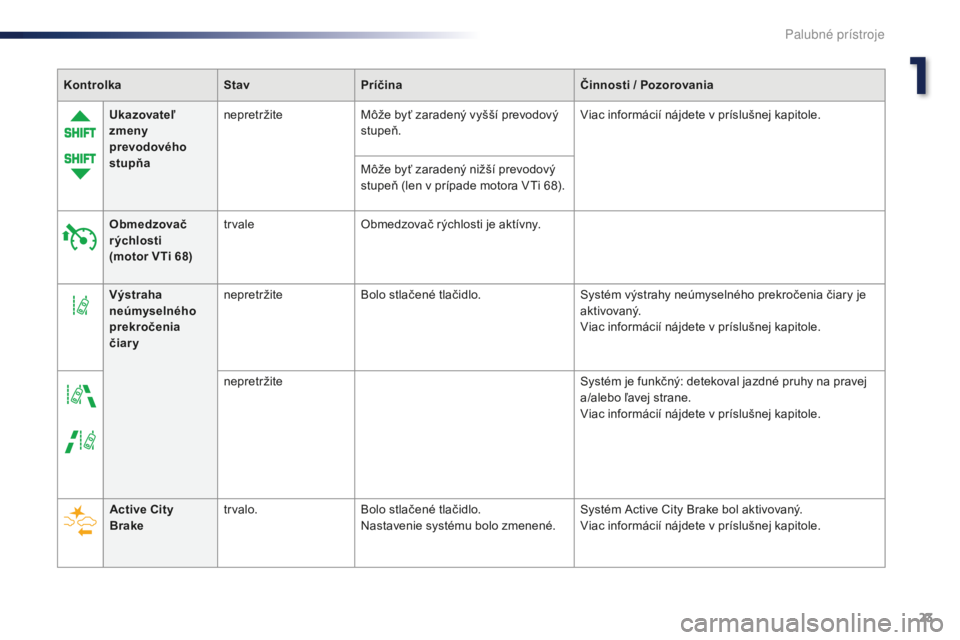This screenshot has height=640, width=960.
Task: Click the single lane departure warning icon
Action: click(x=81, y=305)
